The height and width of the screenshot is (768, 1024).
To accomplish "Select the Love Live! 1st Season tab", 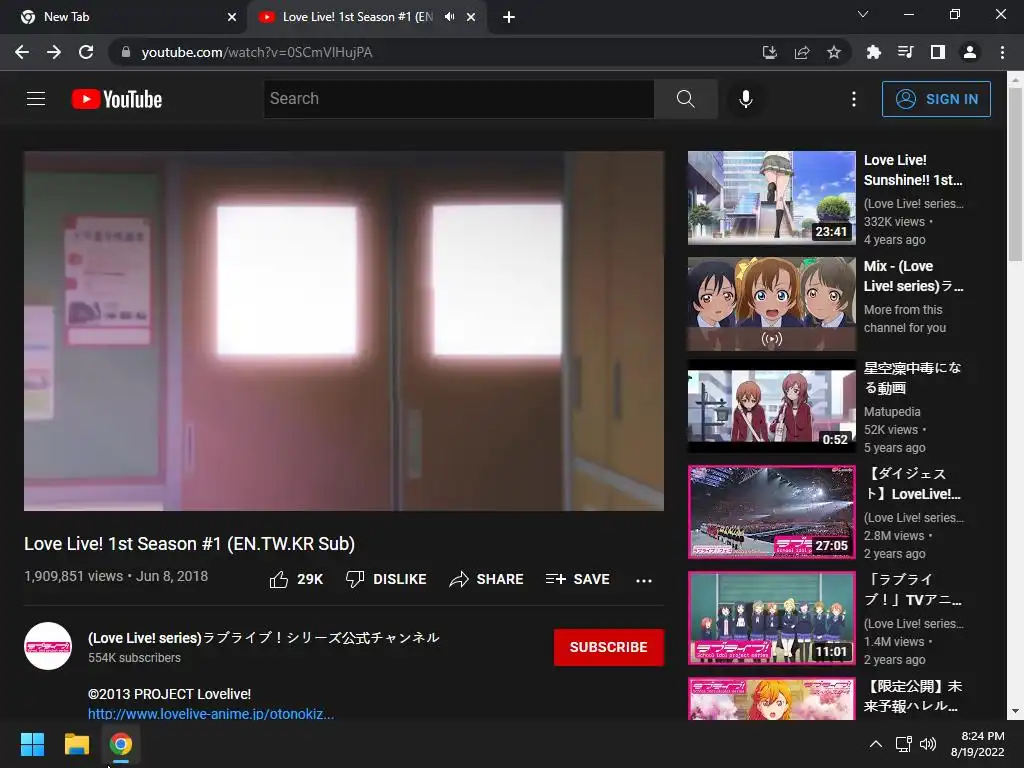I will click(x=358, y=17).
